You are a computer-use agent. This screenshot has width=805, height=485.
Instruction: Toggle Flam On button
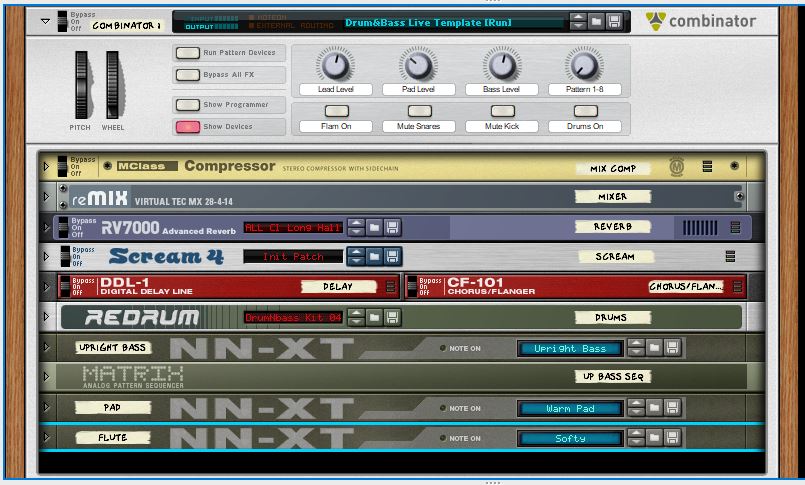[337, 111]
